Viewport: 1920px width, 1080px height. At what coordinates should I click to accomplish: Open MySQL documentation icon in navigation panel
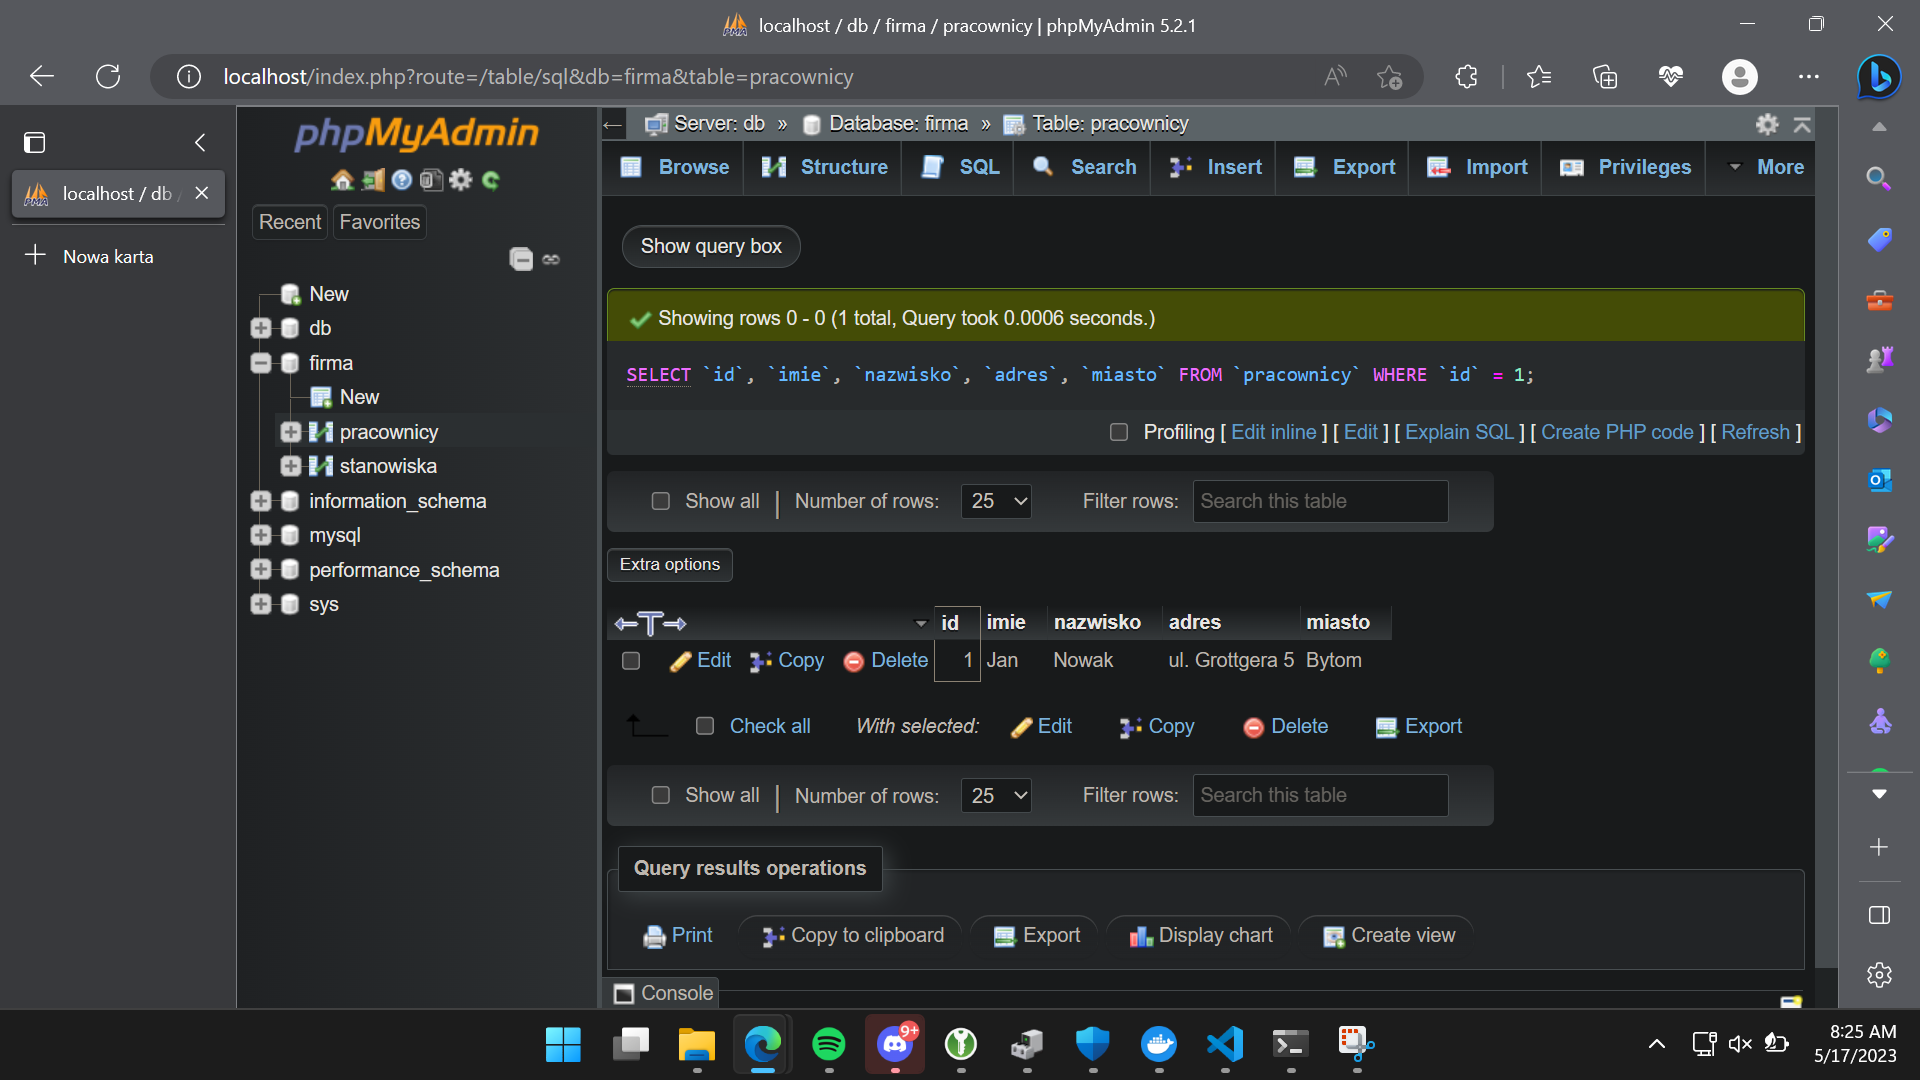(431, 180)
